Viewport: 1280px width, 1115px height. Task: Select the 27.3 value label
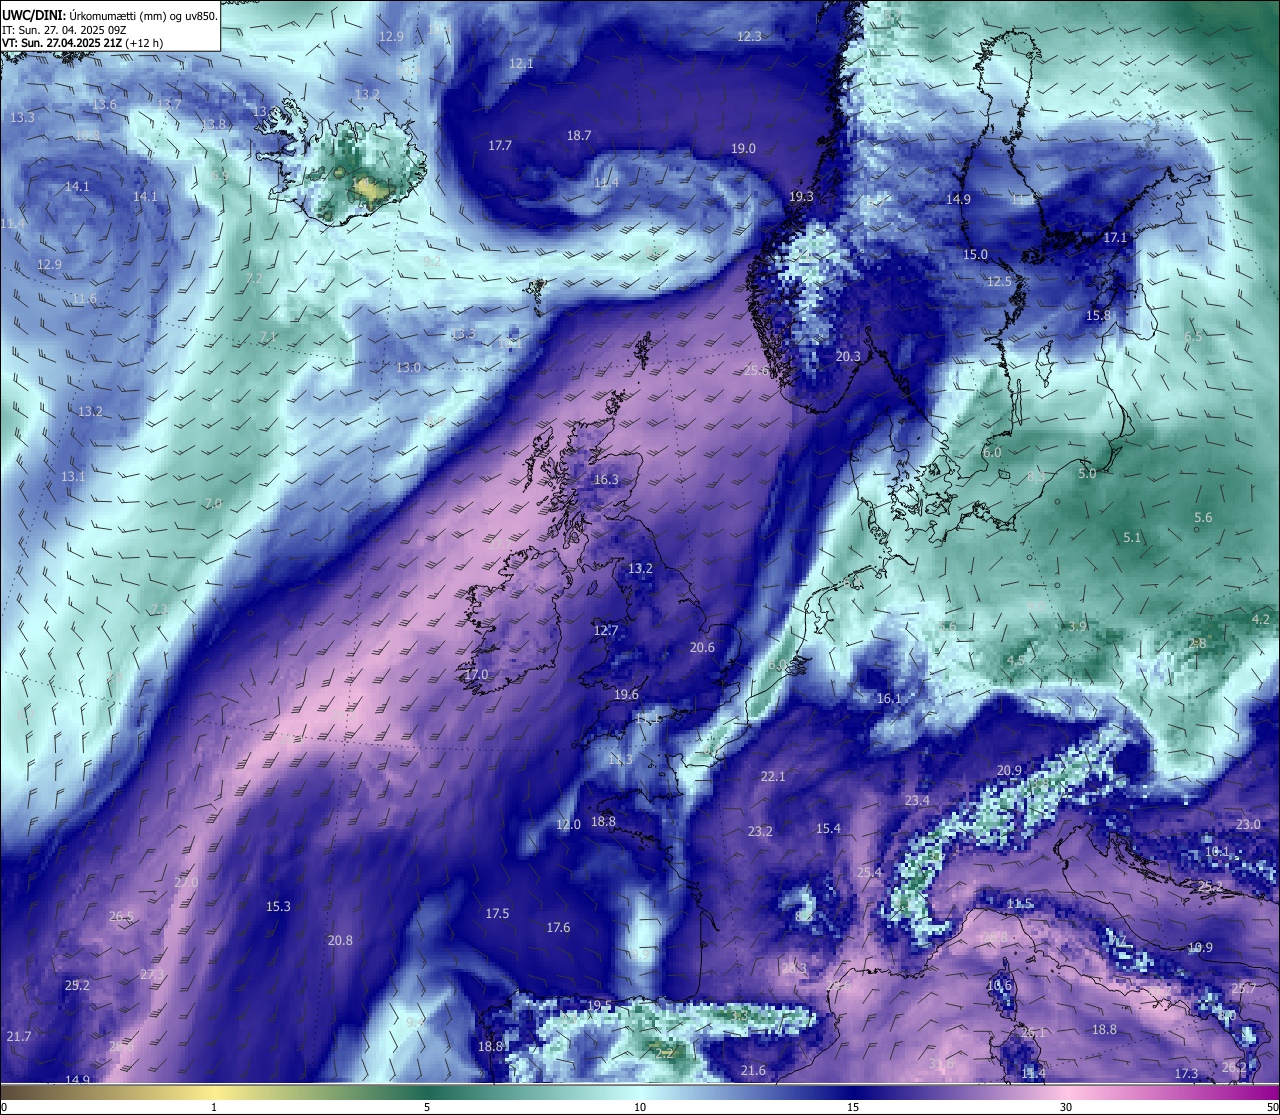coord(152,974)
